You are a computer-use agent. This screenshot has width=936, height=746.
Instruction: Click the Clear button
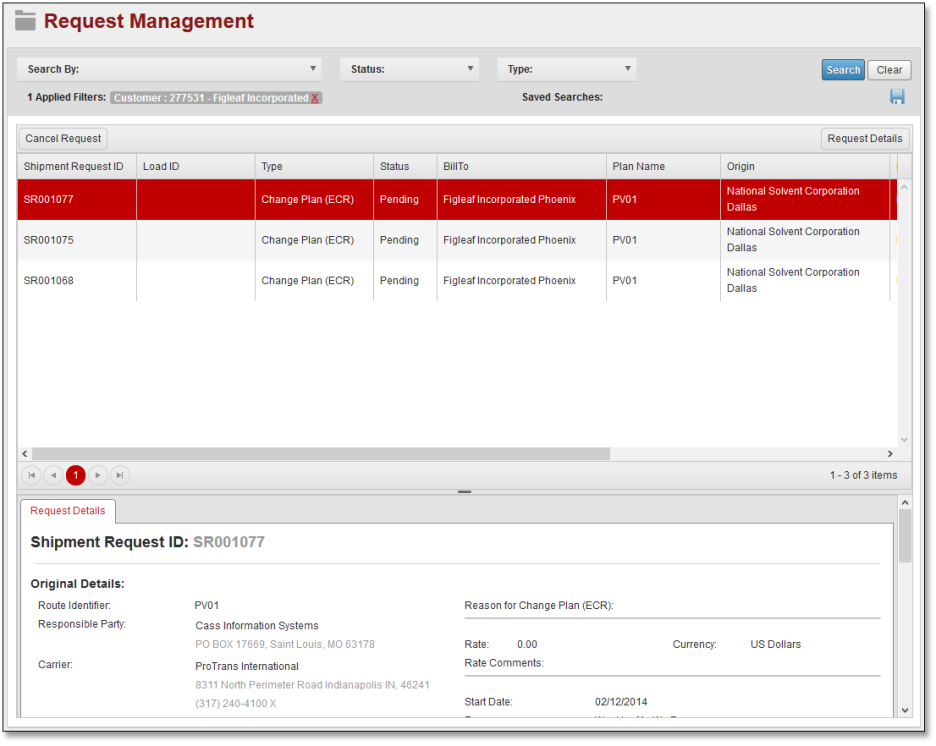pos(889,70)
